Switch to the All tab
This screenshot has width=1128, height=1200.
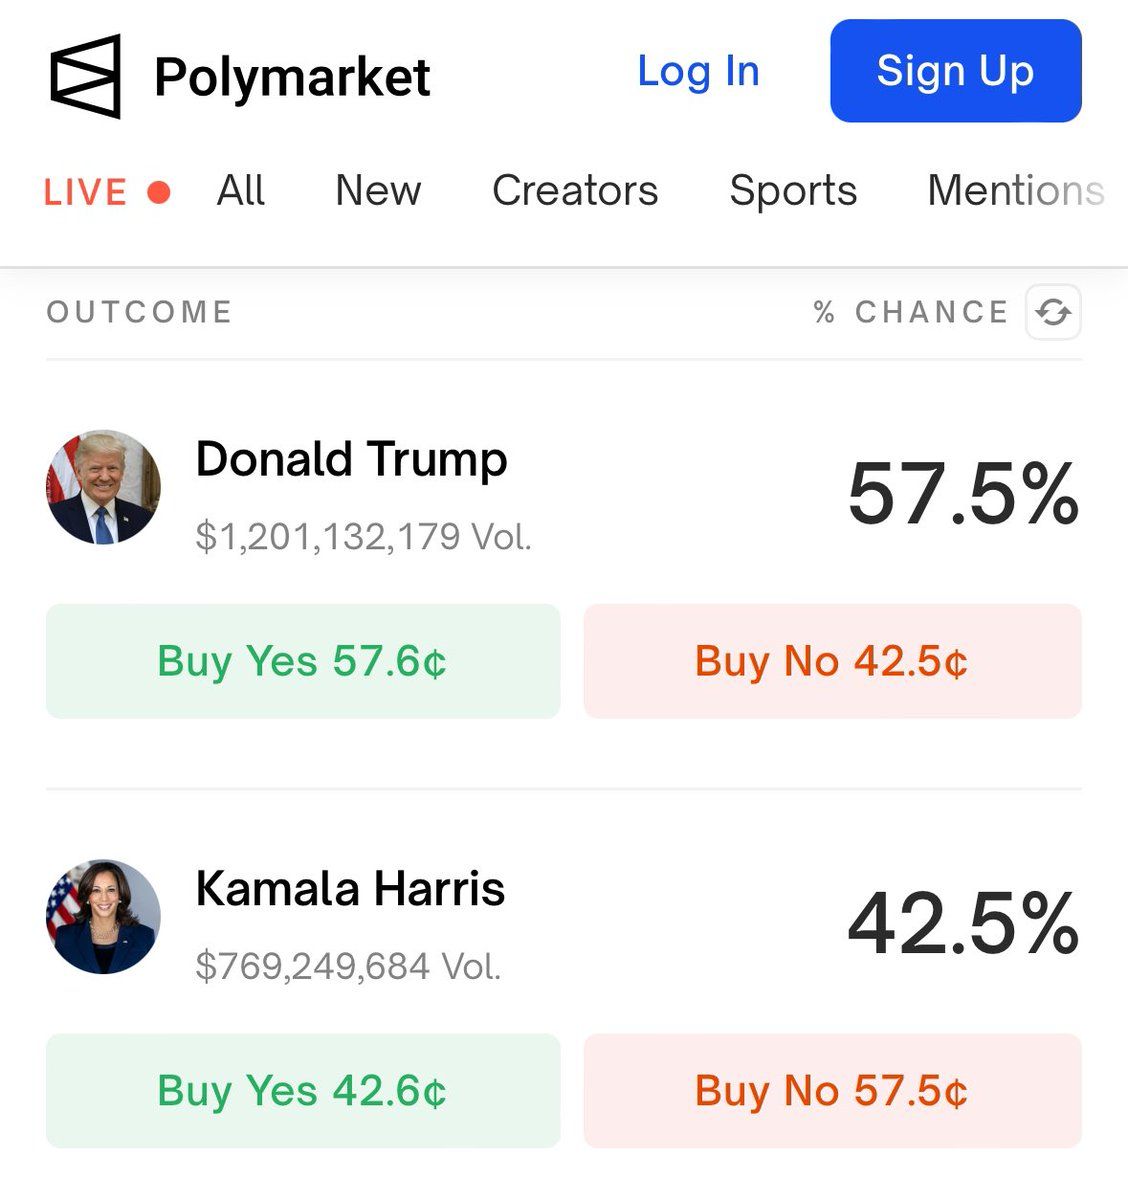click(x=241, y=190)
